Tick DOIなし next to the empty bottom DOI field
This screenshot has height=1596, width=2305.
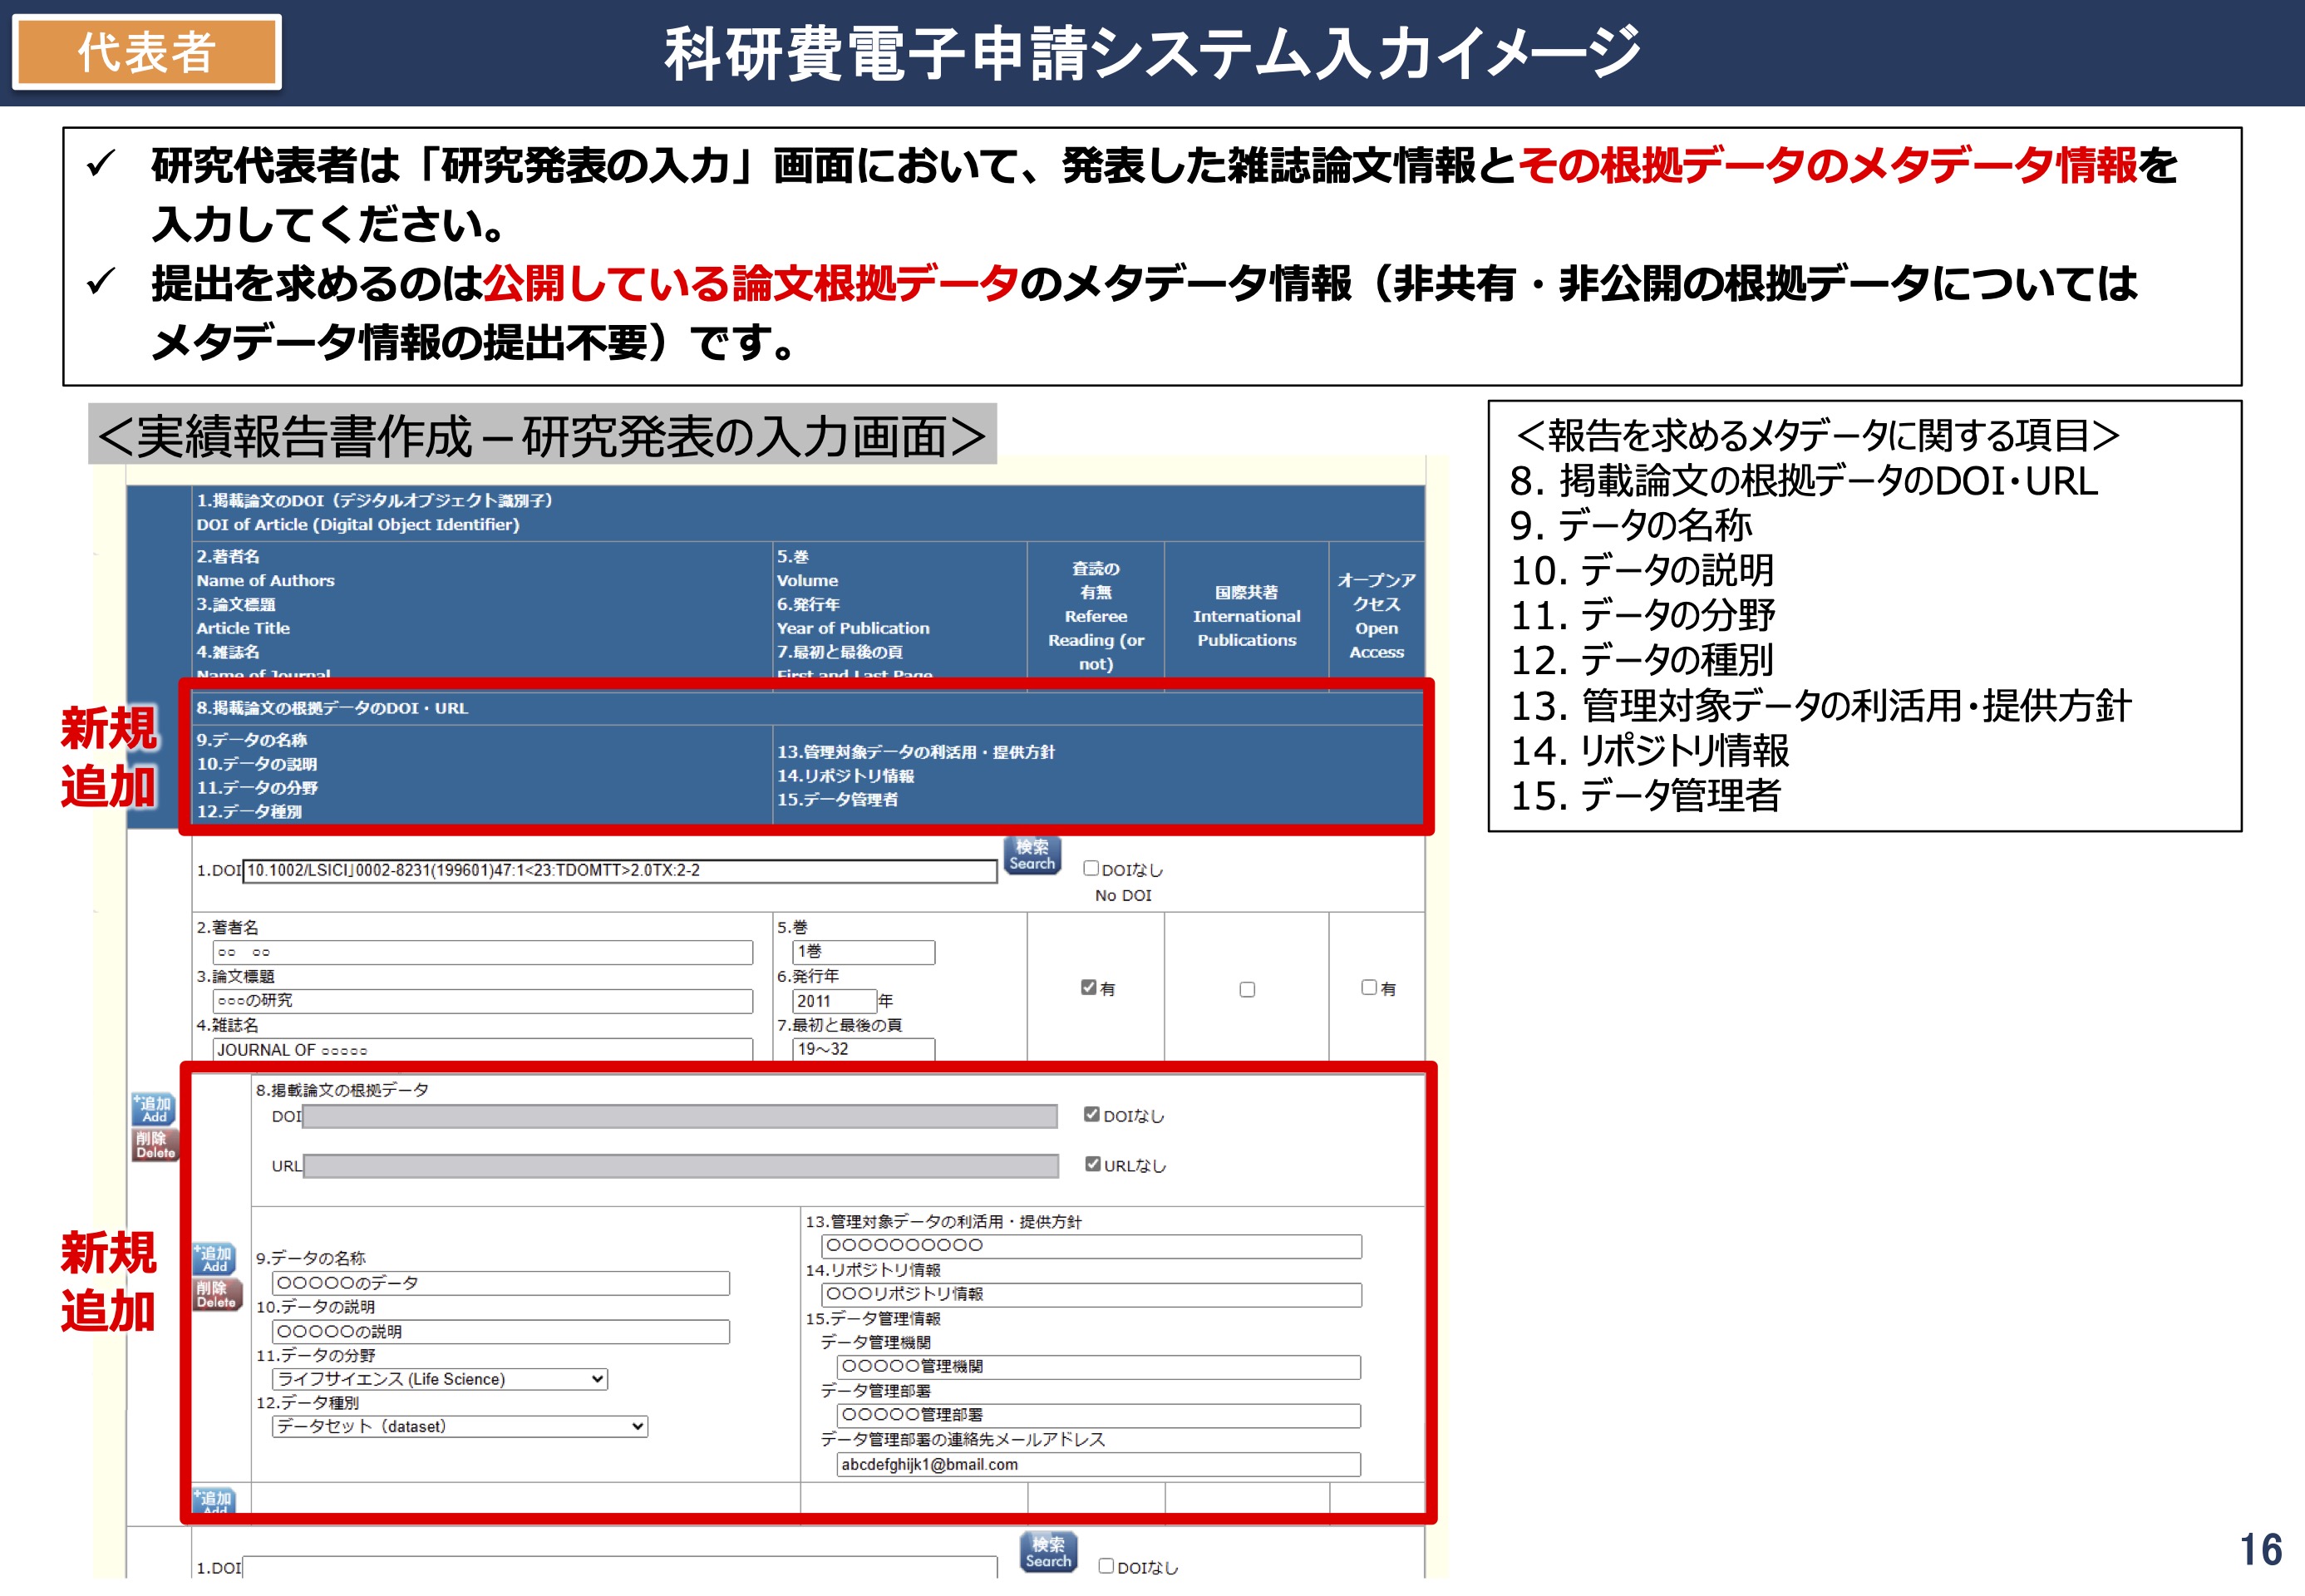(x=1106, y=1566)
